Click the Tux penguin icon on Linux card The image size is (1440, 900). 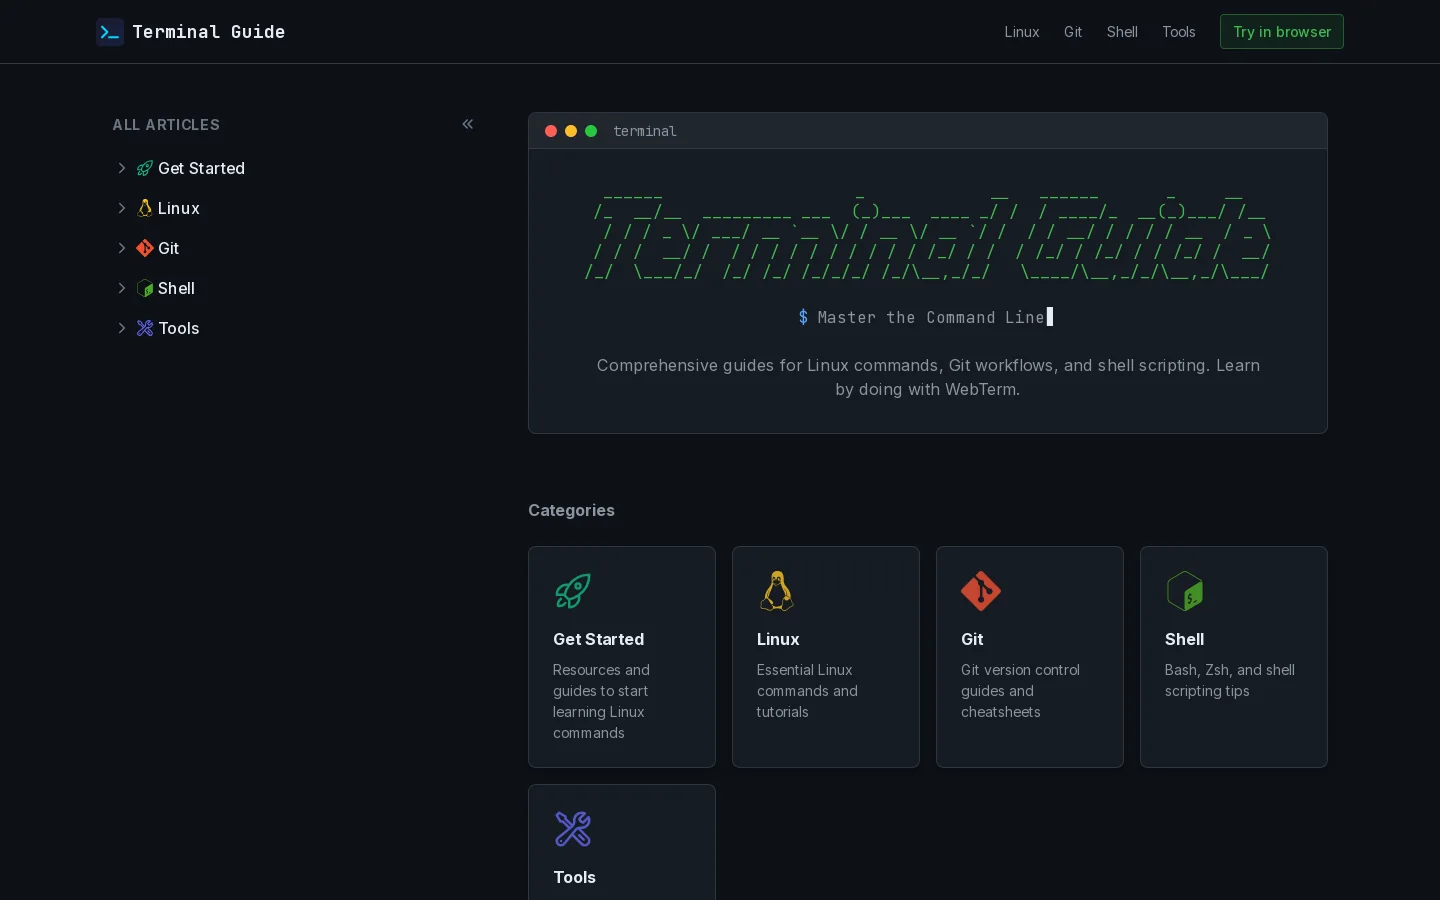tap(777, 591)
